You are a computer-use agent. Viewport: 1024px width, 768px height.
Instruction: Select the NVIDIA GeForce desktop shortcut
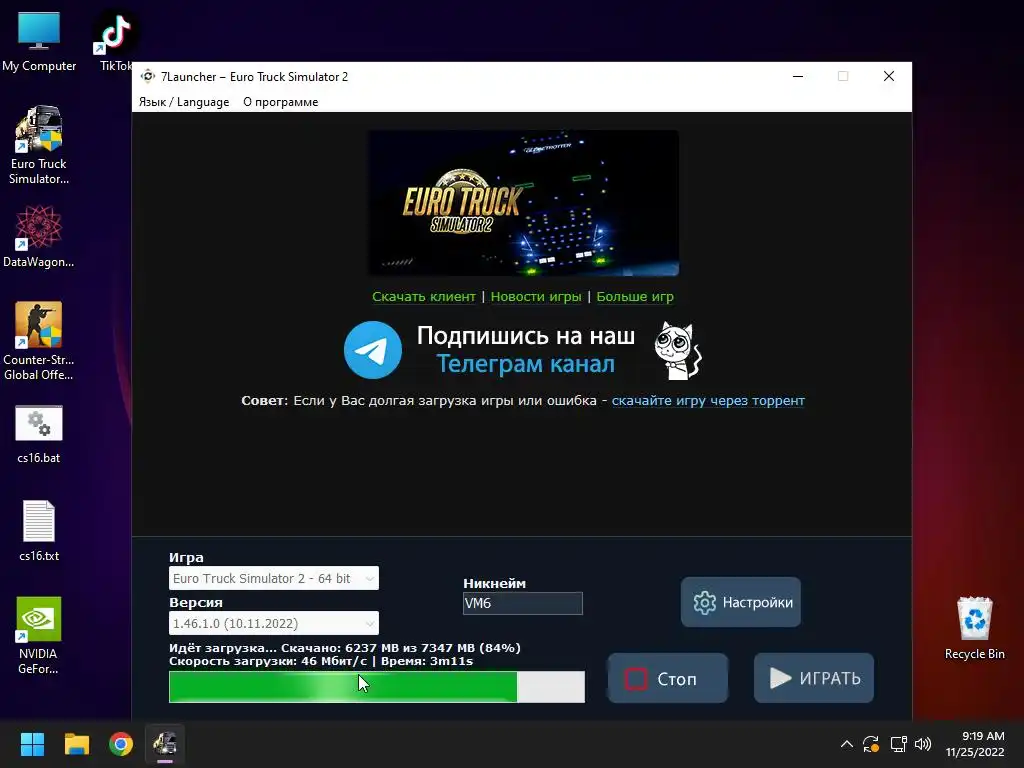[x=39, y=635]
